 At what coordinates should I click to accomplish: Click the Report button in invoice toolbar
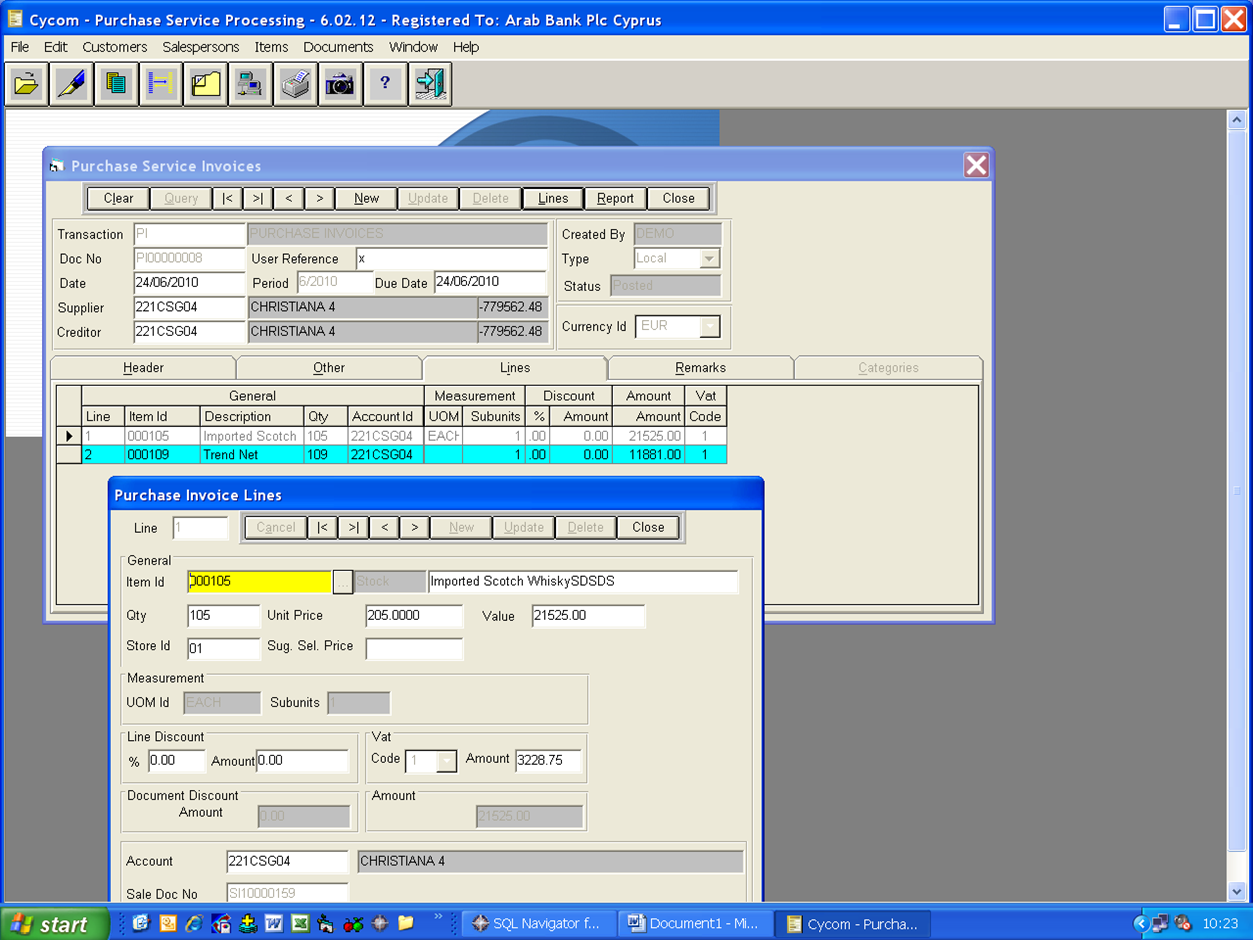[615, 198]
